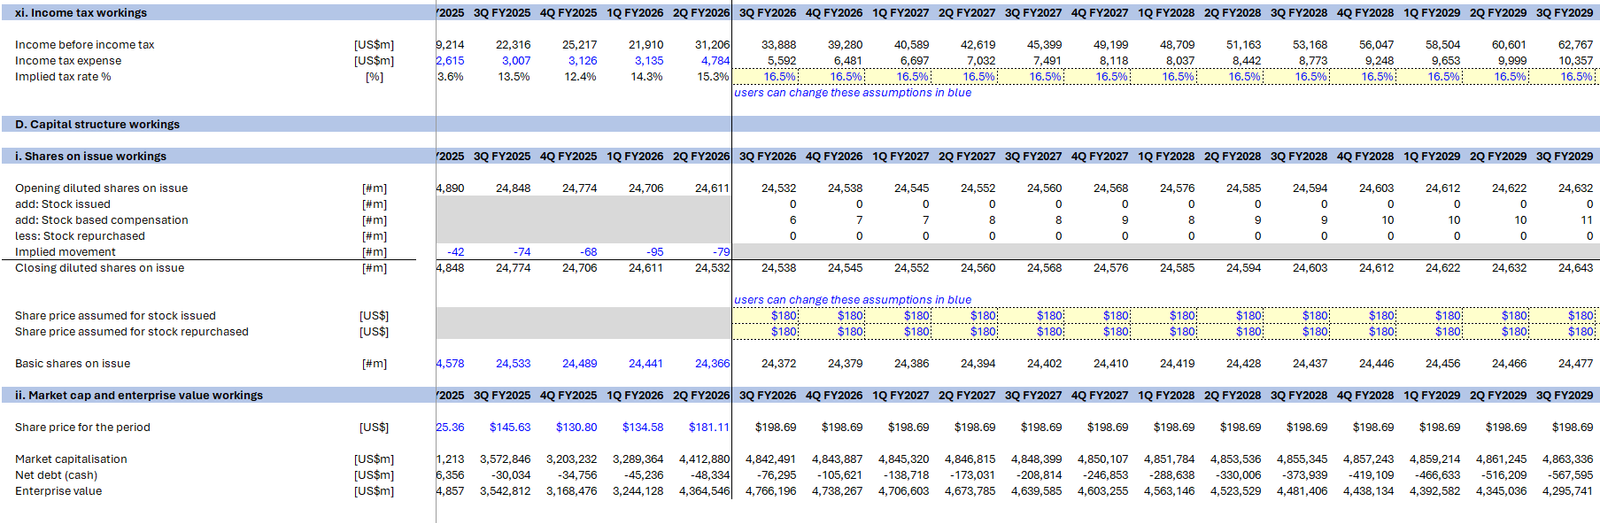This screenshot has height=523, width=1600.
Task: Select the "D. Capital structure workings" heading
Action: pyautogui.click(x=97, y=125)
